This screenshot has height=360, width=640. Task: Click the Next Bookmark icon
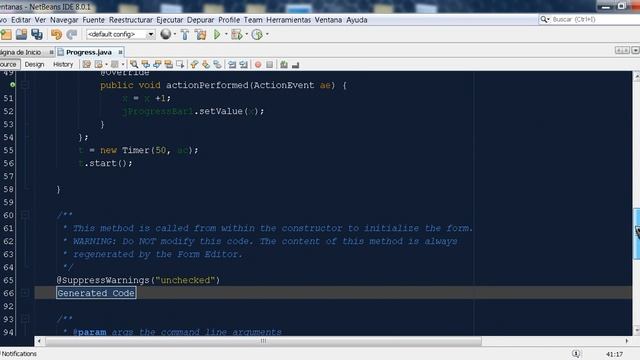pos(206,64)
